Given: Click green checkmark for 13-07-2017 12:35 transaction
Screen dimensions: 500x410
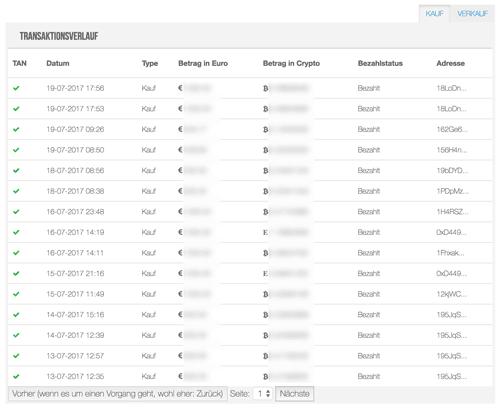Looking at the screenshot, I should pos(16,376).
